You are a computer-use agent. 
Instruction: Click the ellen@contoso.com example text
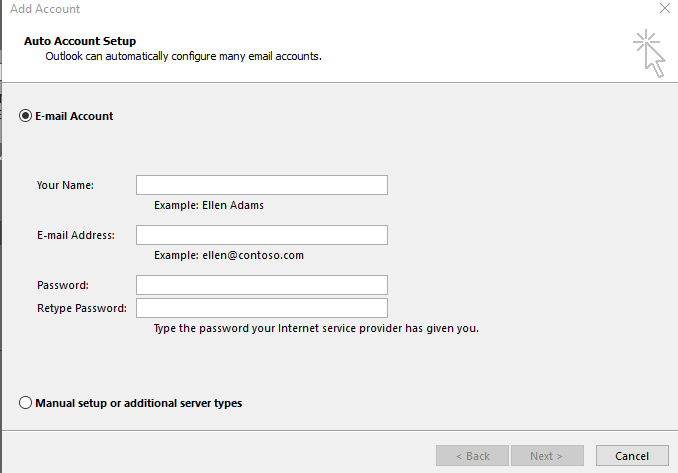(253, 255)
